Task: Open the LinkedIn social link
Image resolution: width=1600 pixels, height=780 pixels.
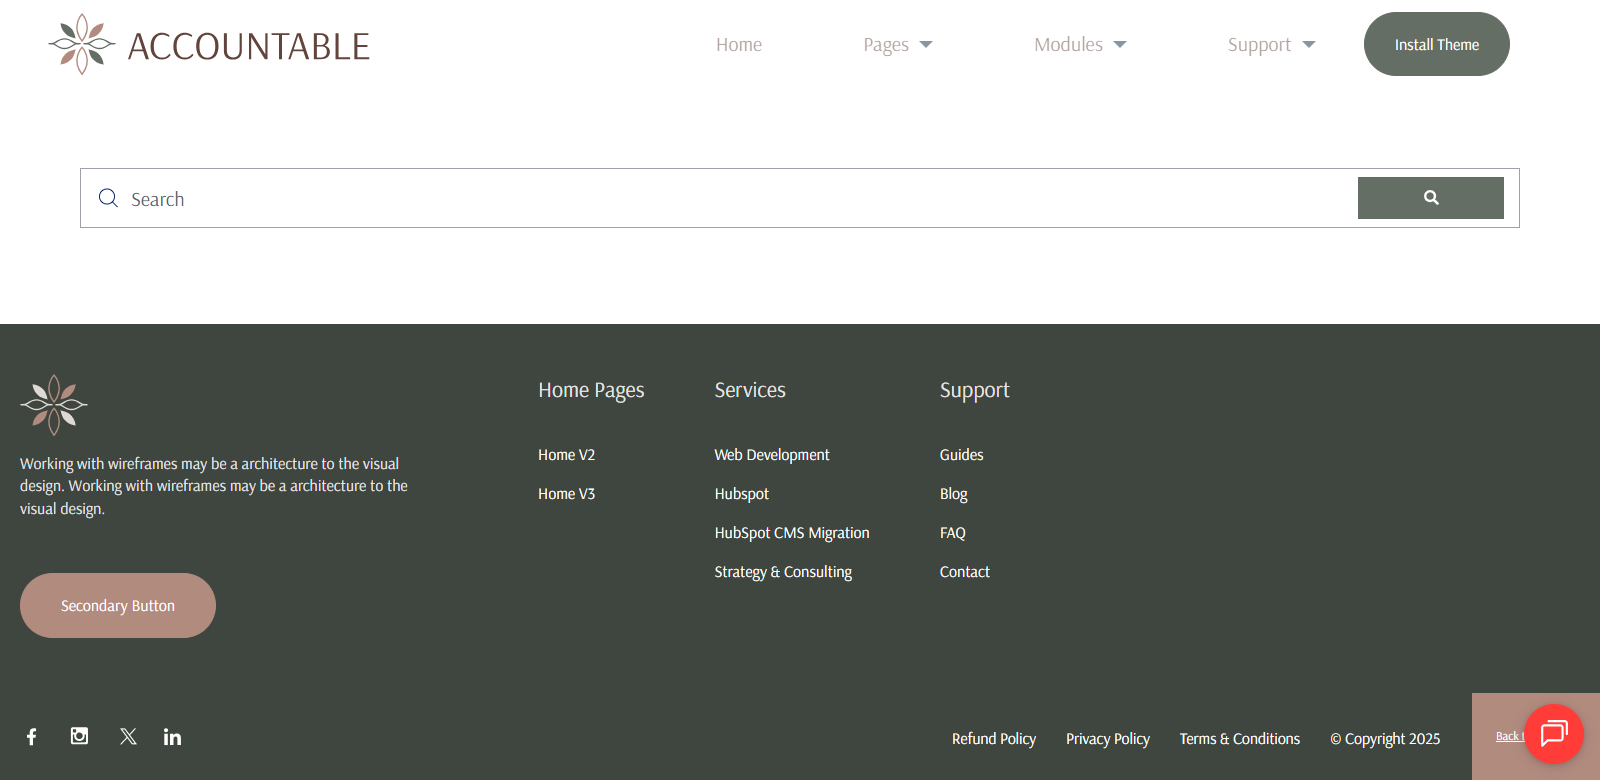Action: tap(173, 737)
